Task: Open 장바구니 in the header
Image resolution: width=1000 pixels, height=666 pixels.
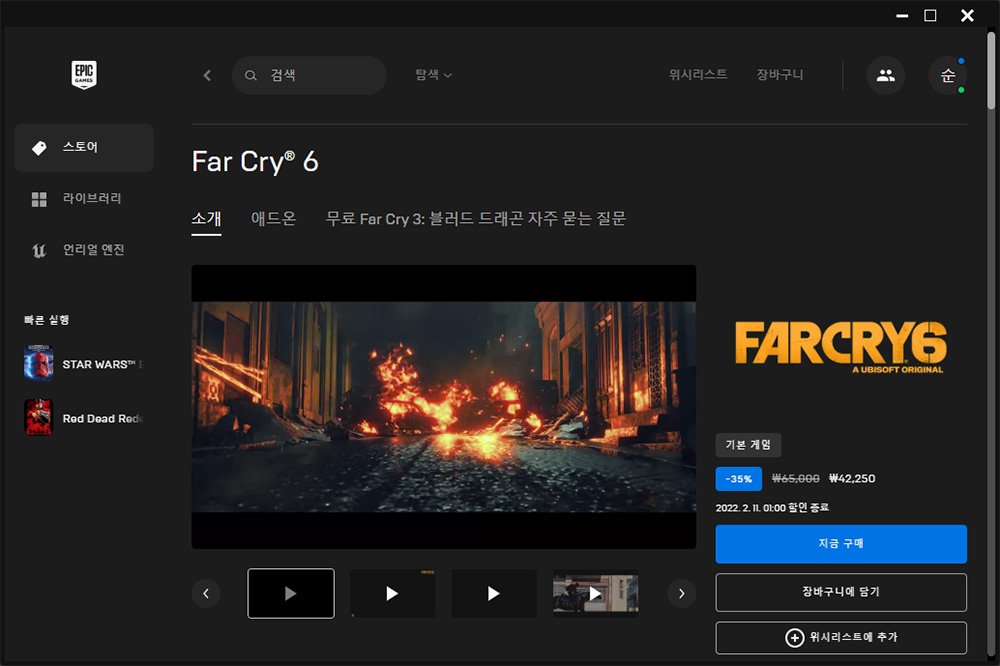Action: [779, 75]
